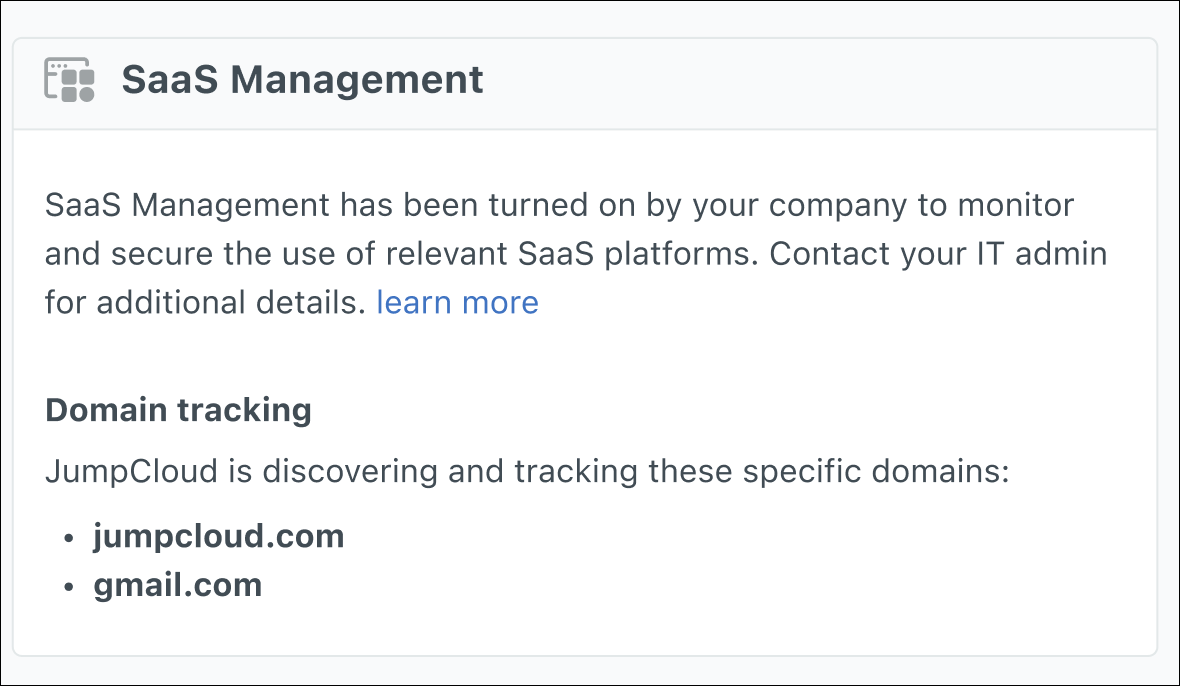Click the phrase "Contact your IT admin"
This screenshot has width=1180, height=686.
tap(938, 254)
